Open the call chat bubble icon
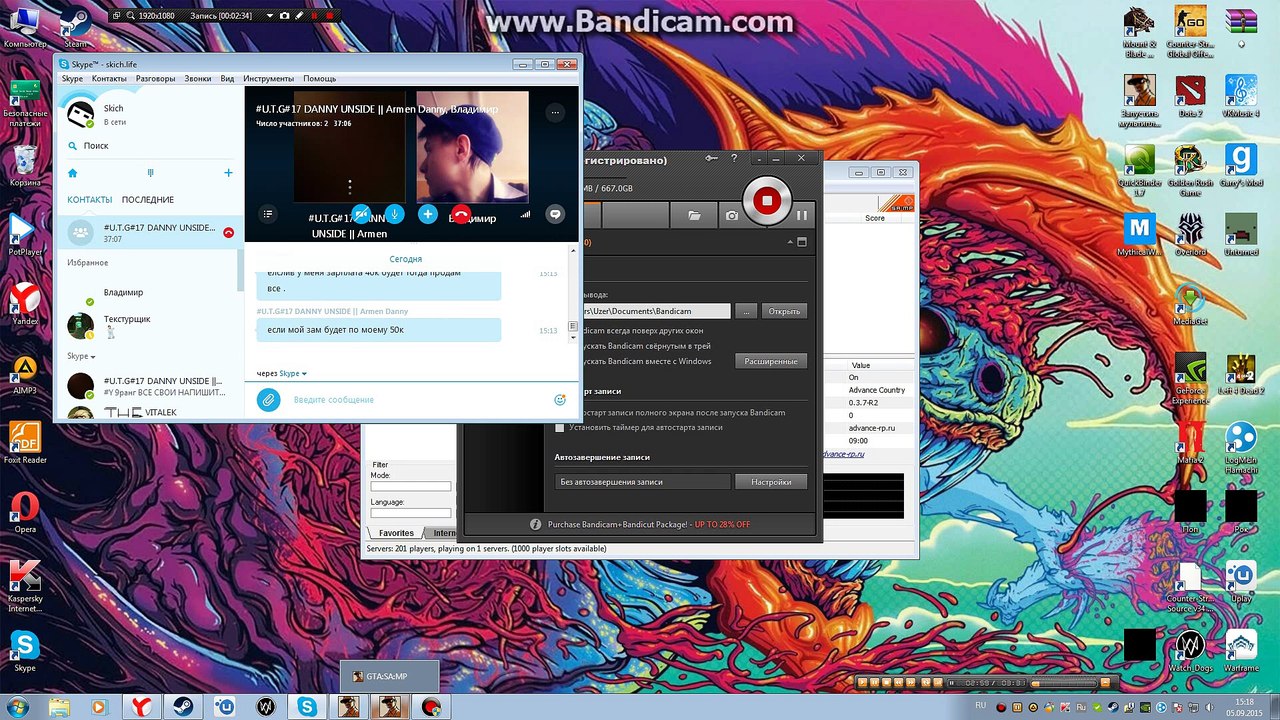 pyautogui.click(x=556, y=214)
